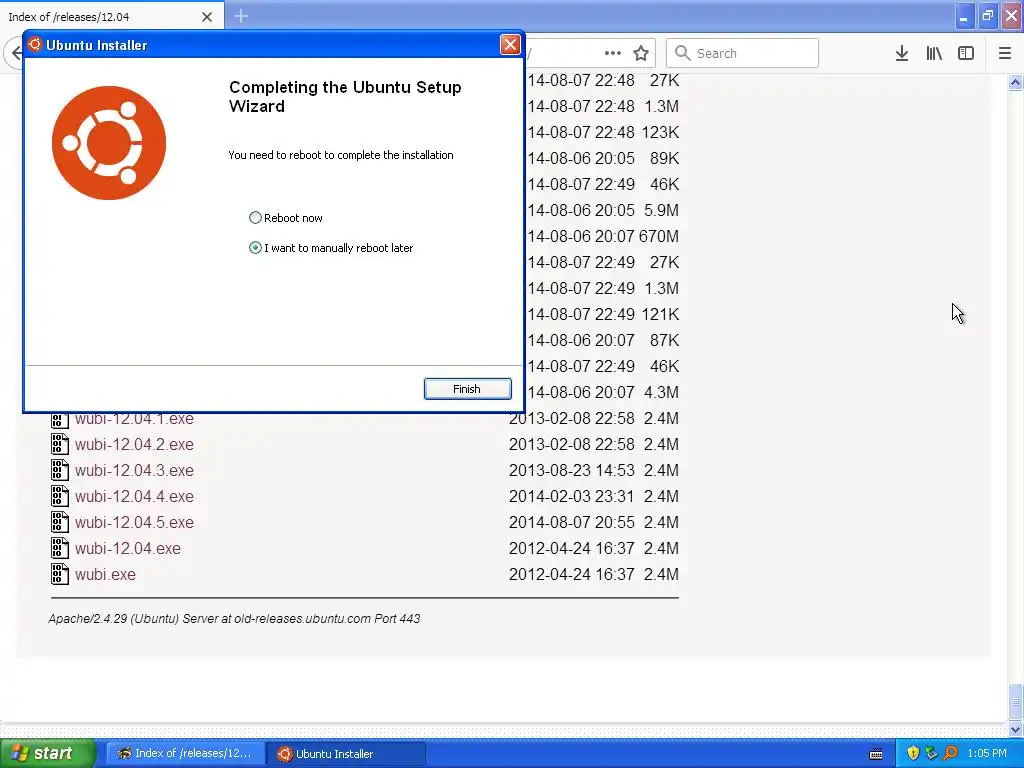
Task: Click the binary file icon beside wubi-12.04.3.exe
Action: [59, 470]
